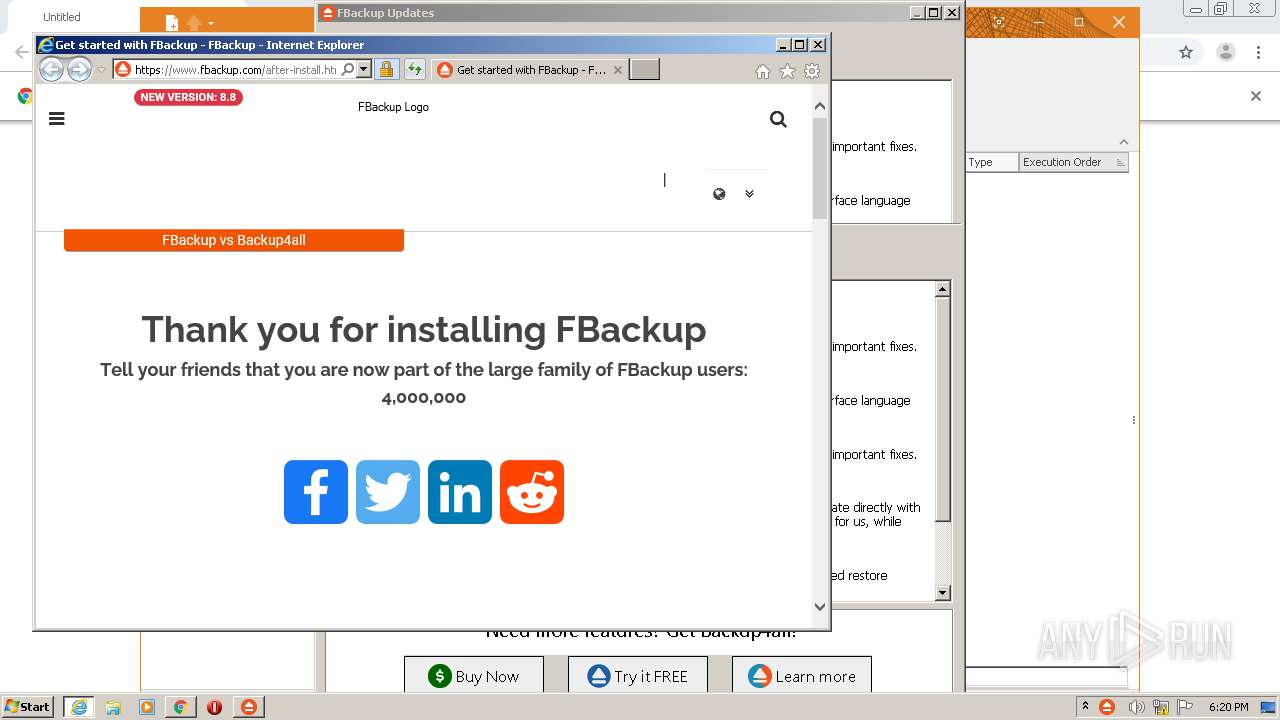Image resolution: width=1280 pixels, height=720 pixels.
Task: Open Chrome profile avatar
Action: click(1225, 52)
